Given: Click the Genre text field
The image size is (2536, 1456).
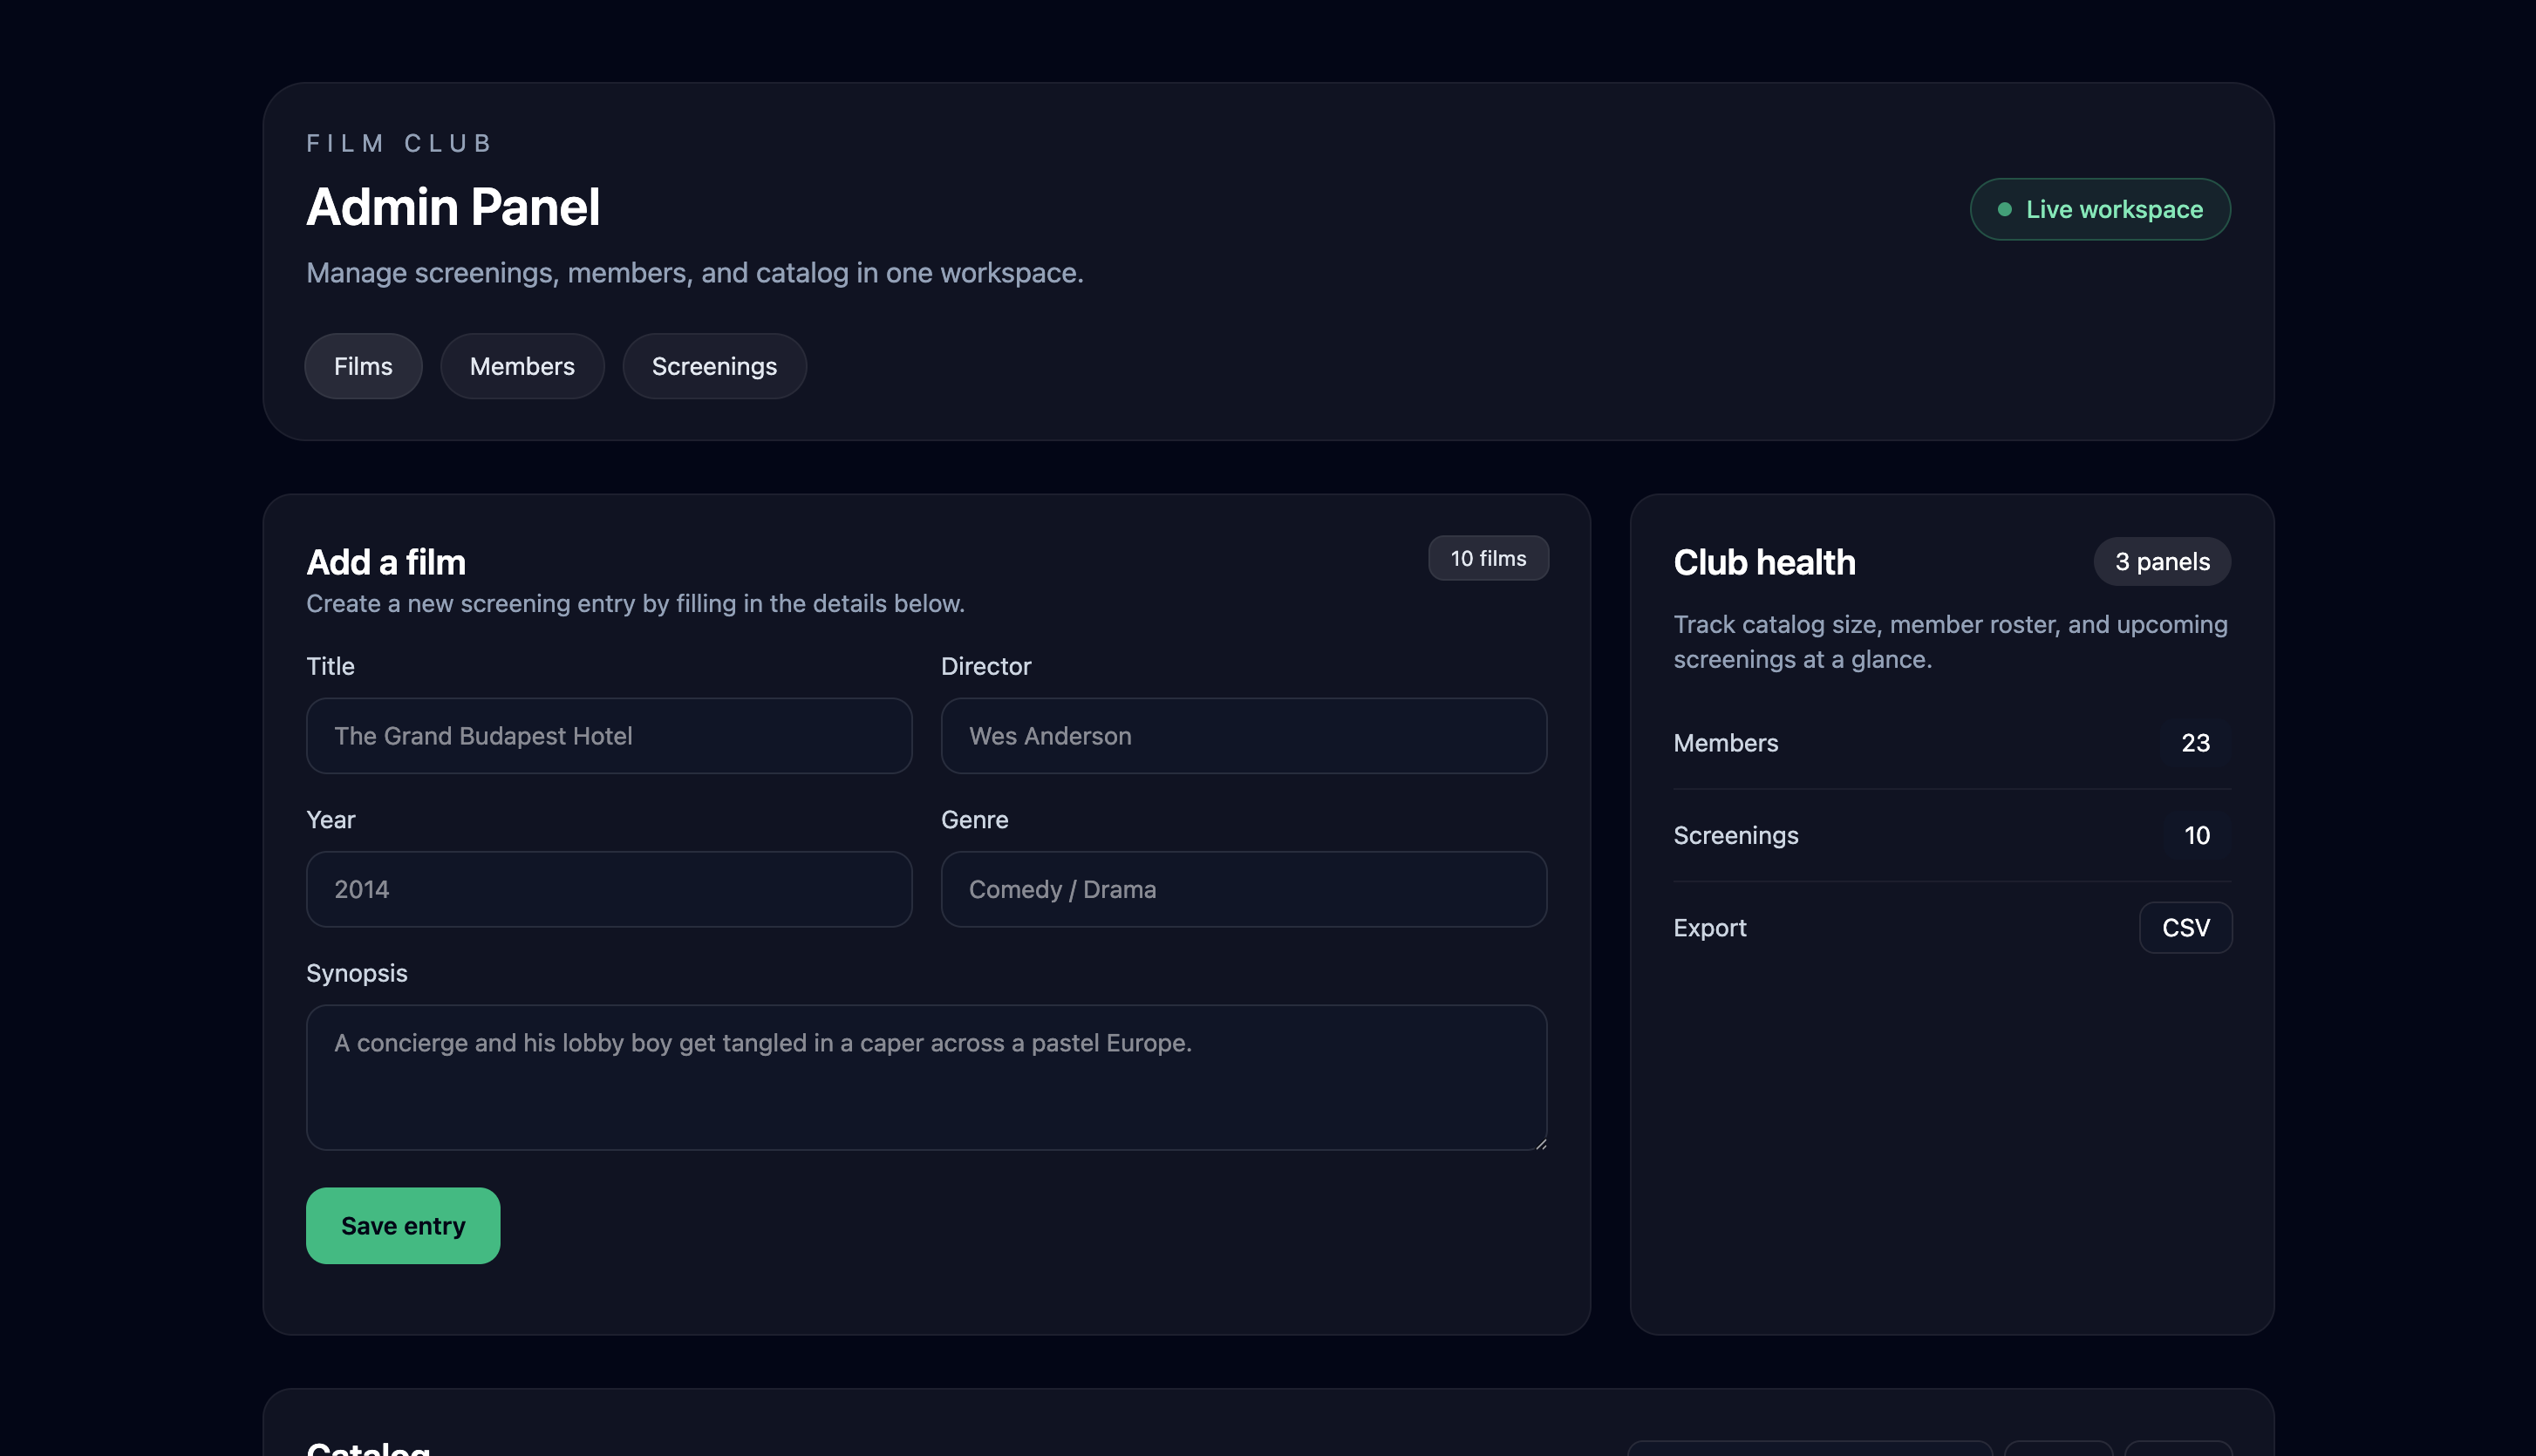Looking at the screenshot, I should tap(1243, 889).
